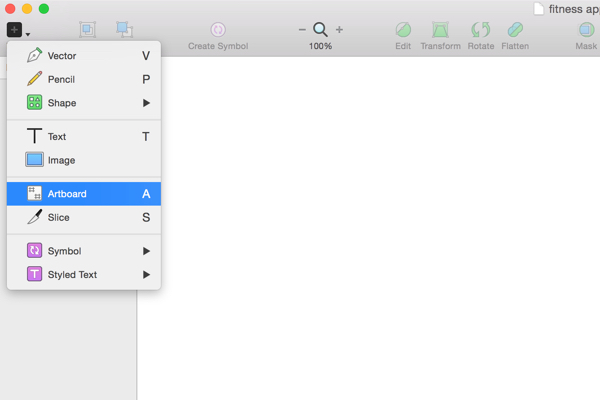Select the highlighted Artboard menu item
This screenshot has height=400, width=600.
coord(84,194)
